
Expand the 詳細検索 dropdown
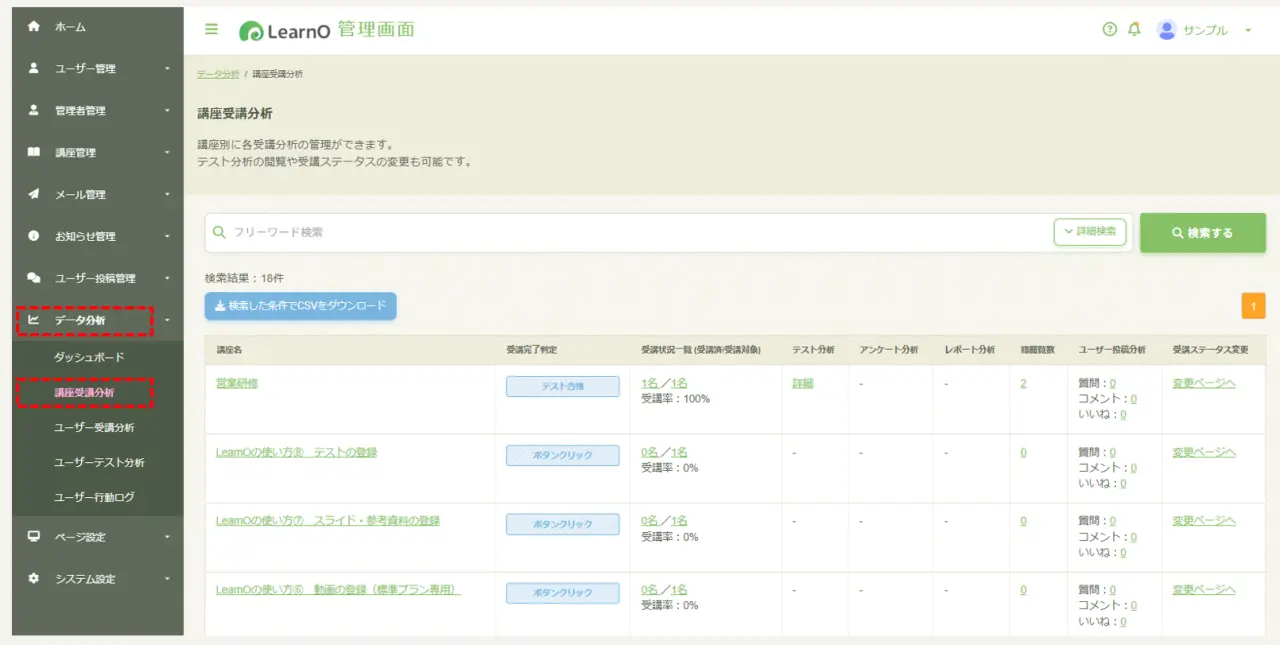point(1089,232)
